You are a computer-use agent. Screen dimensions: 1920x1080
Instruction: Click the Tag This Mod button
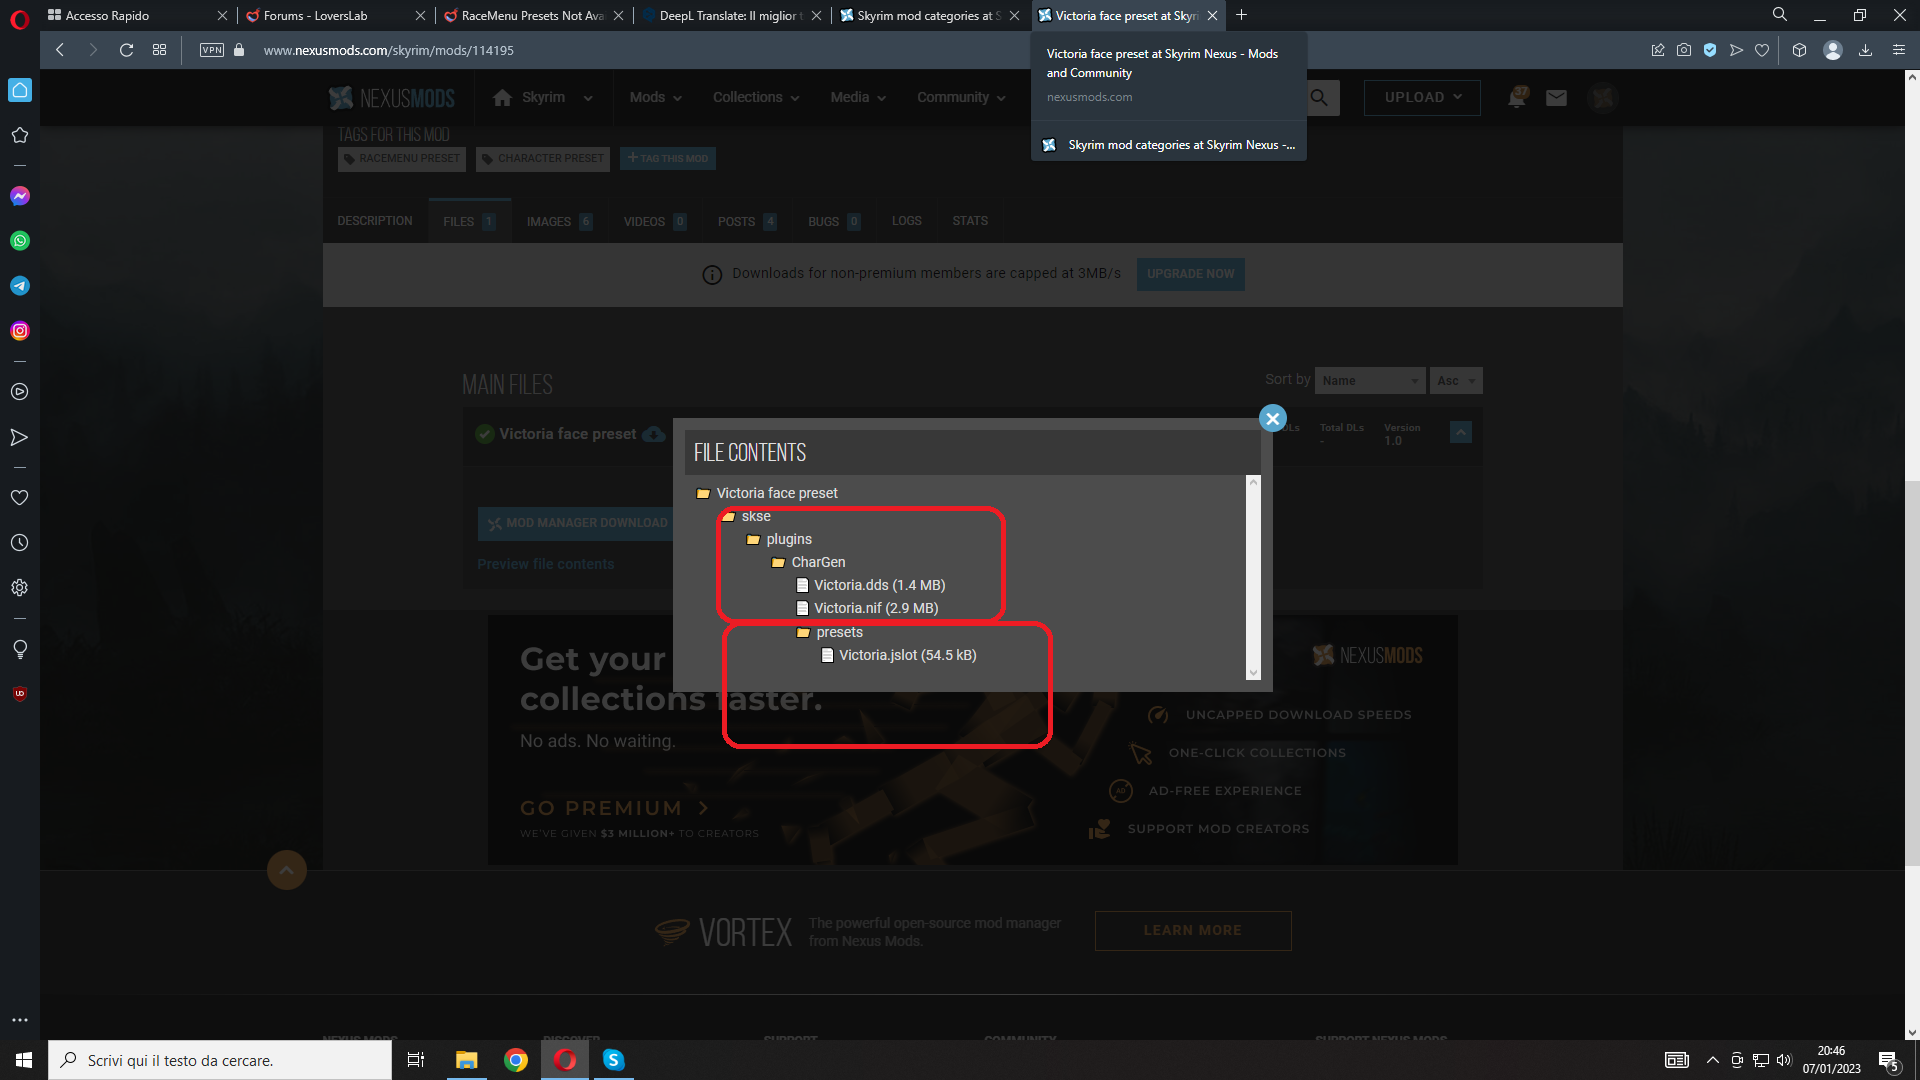tap(667, 158)
